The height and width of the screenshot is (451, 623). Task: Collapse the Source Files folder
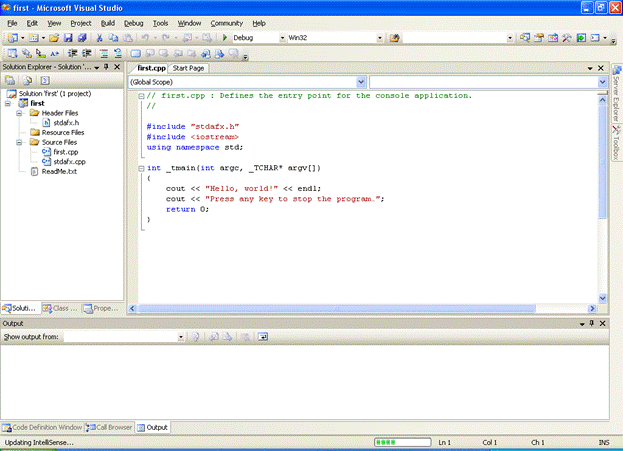coord(19,142)
